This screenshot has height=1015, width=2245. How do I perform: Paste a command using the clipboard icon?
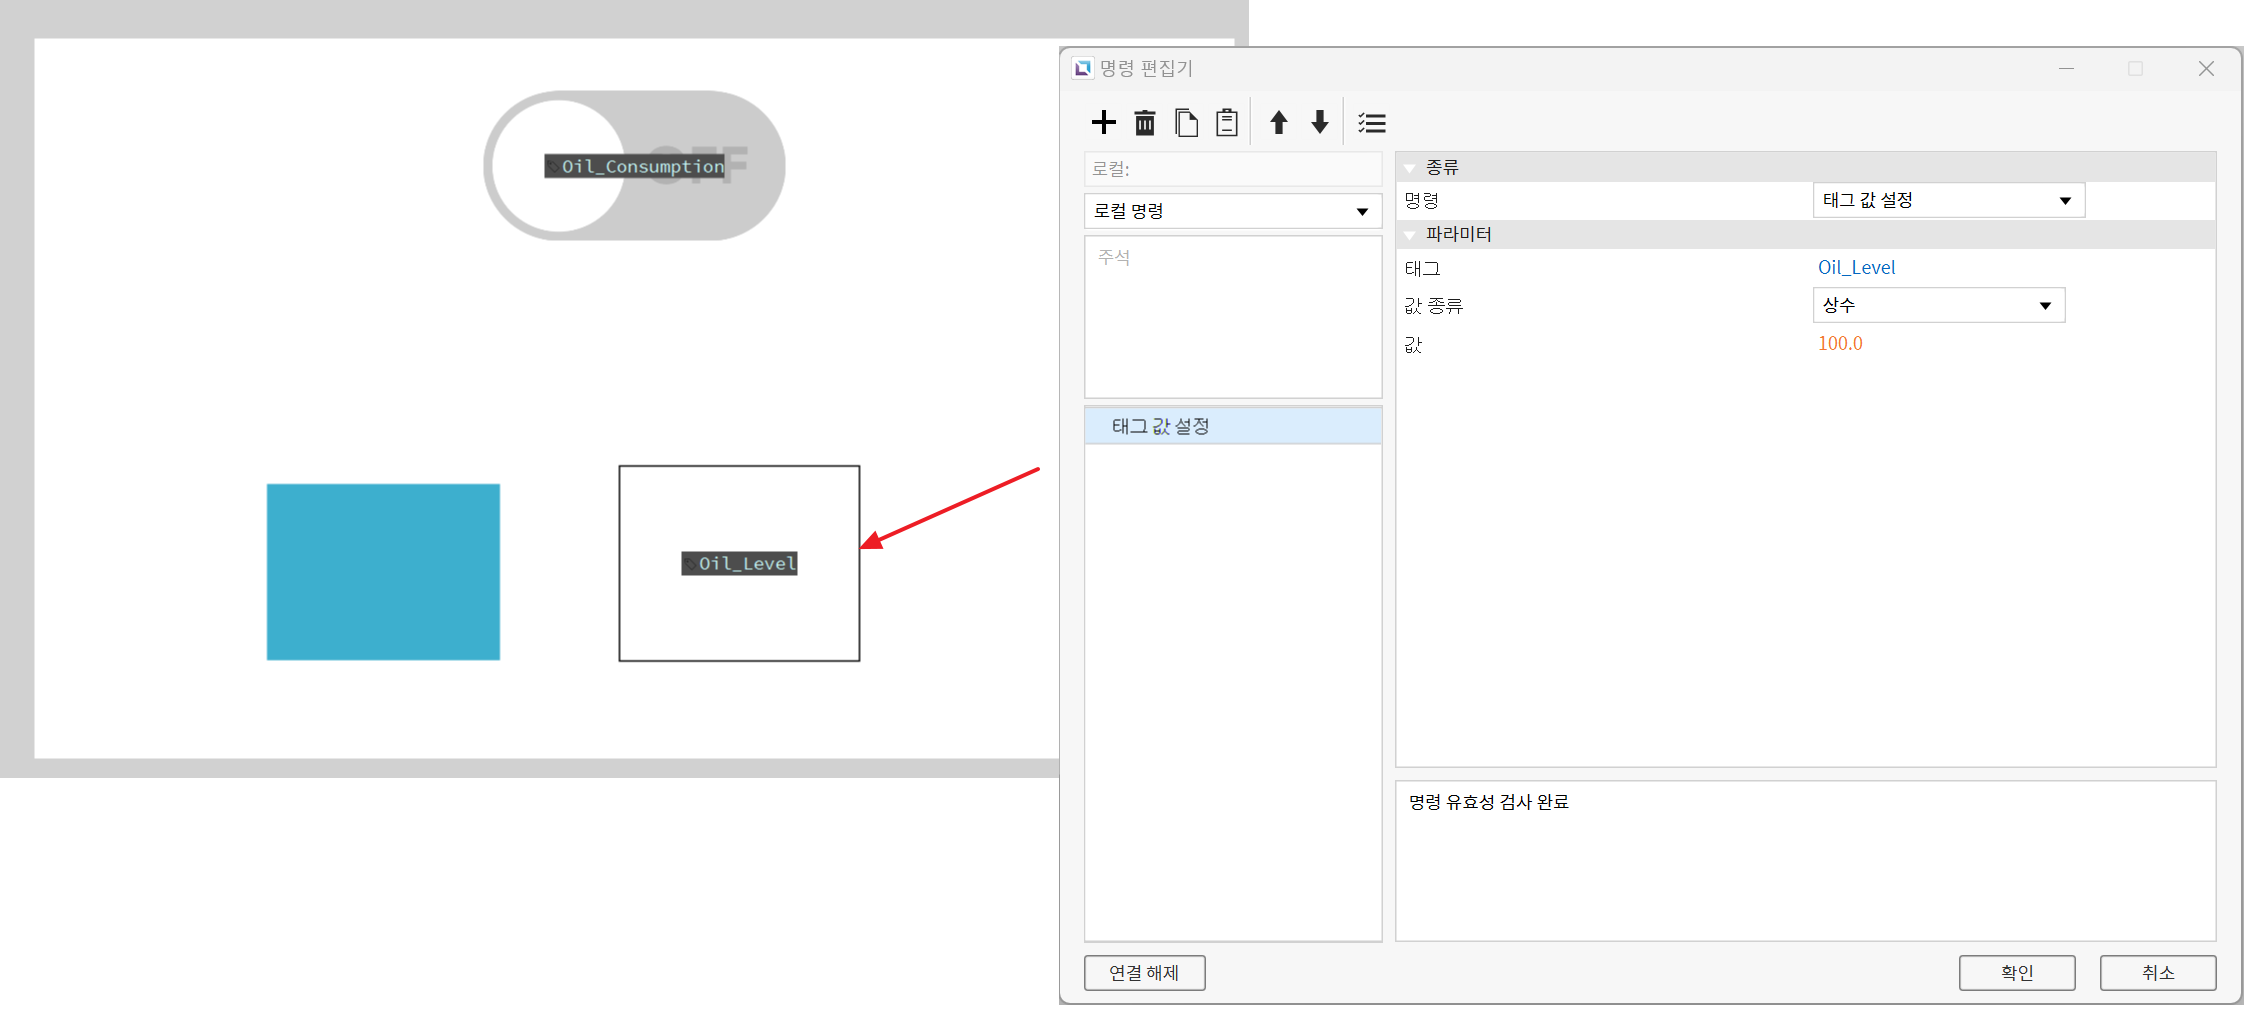[x=1227, y=123]
